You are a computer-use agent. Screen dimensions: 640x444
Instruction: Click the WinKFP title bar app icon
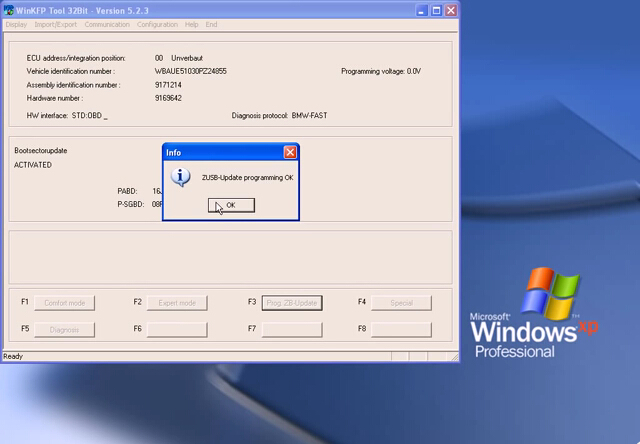point(8,10)
